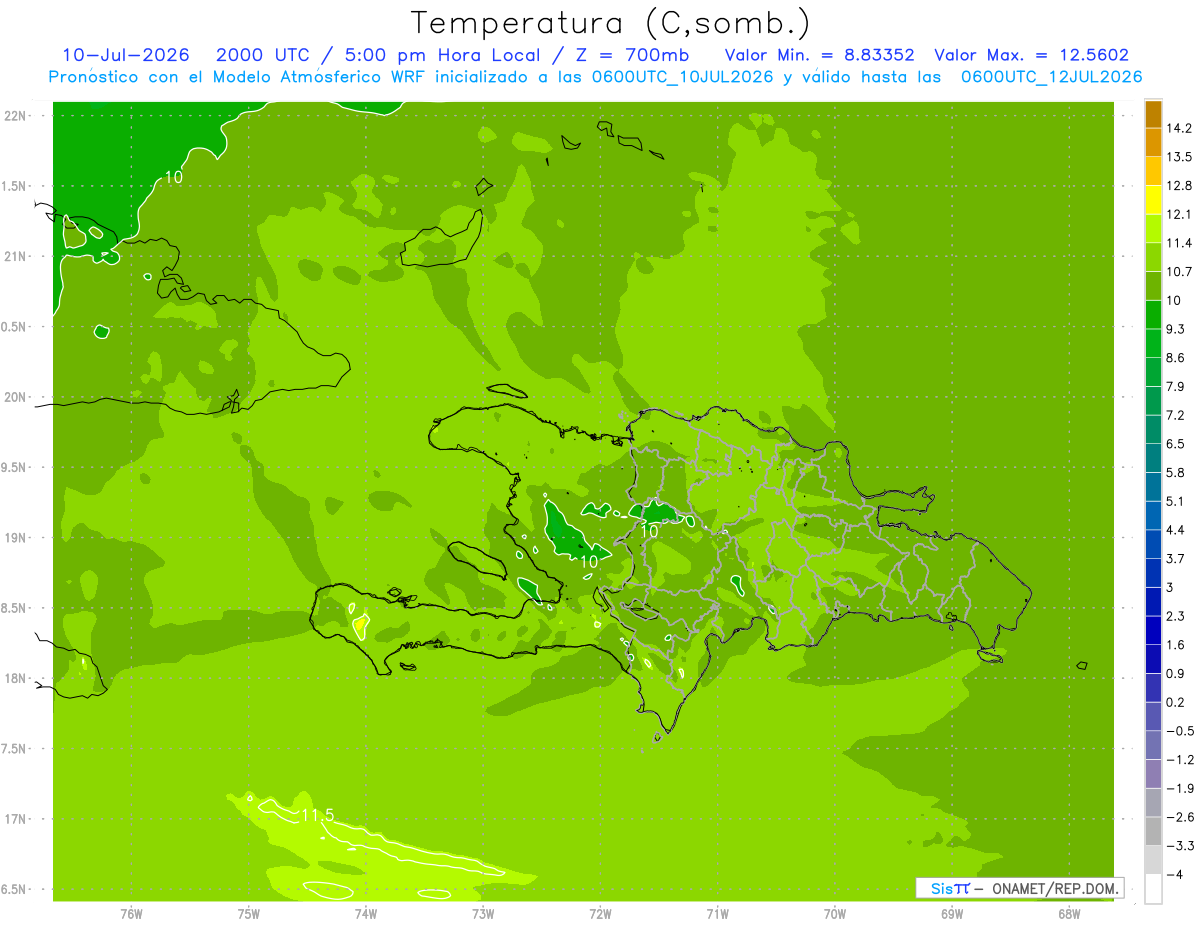The height and width of the screenshot is (927, 1200).
Task: Pick the orange color band above 14.2
Action: pyautogui.click(x=1153, y=114)
